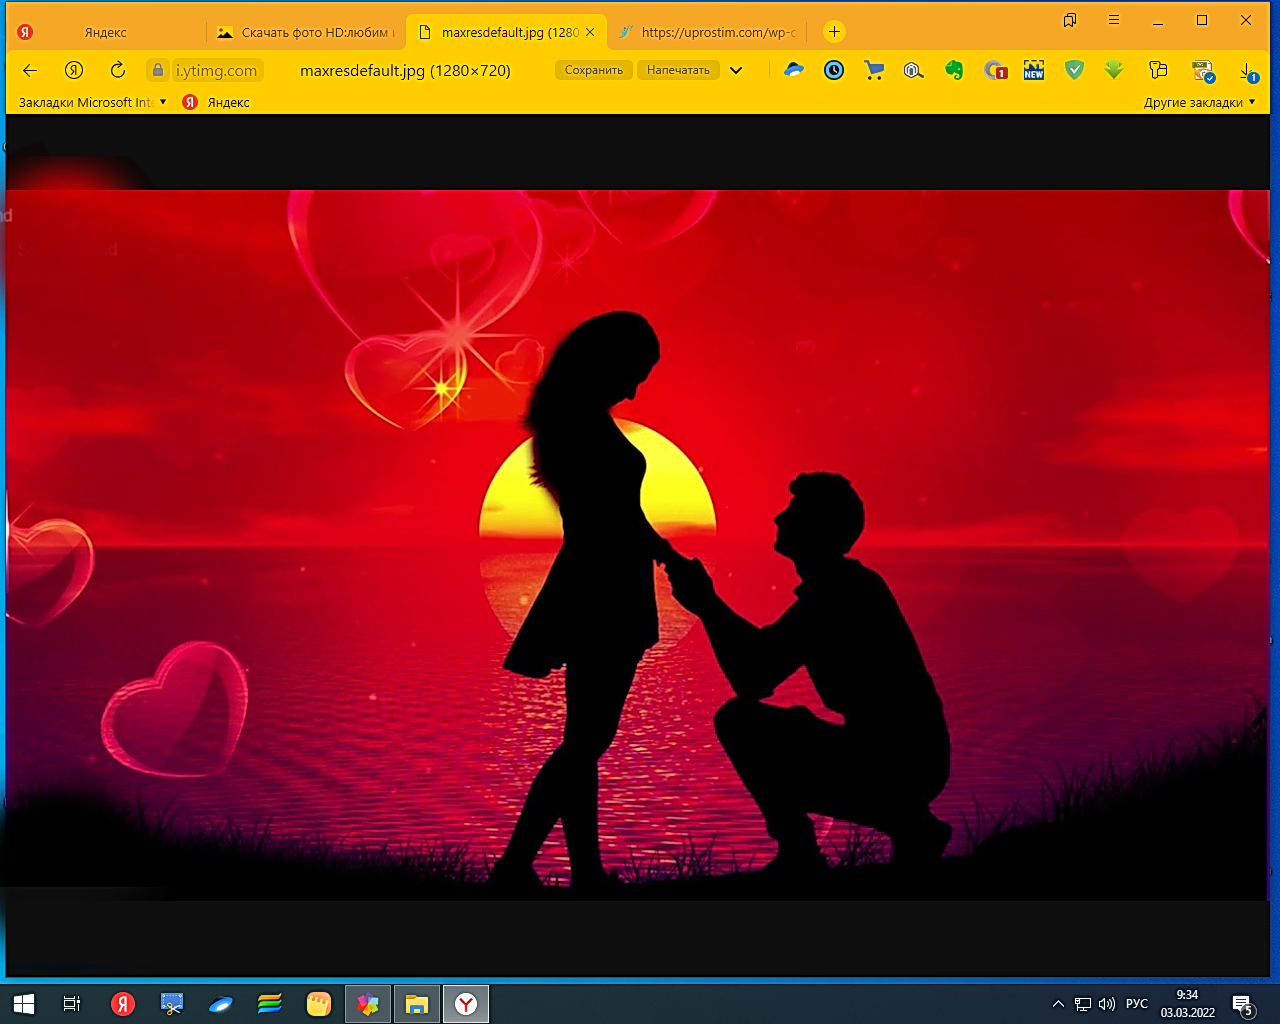Switch to the colorful photo app on taskbar
The width and height of the screenshot is (1280, 1024).
368,1004
